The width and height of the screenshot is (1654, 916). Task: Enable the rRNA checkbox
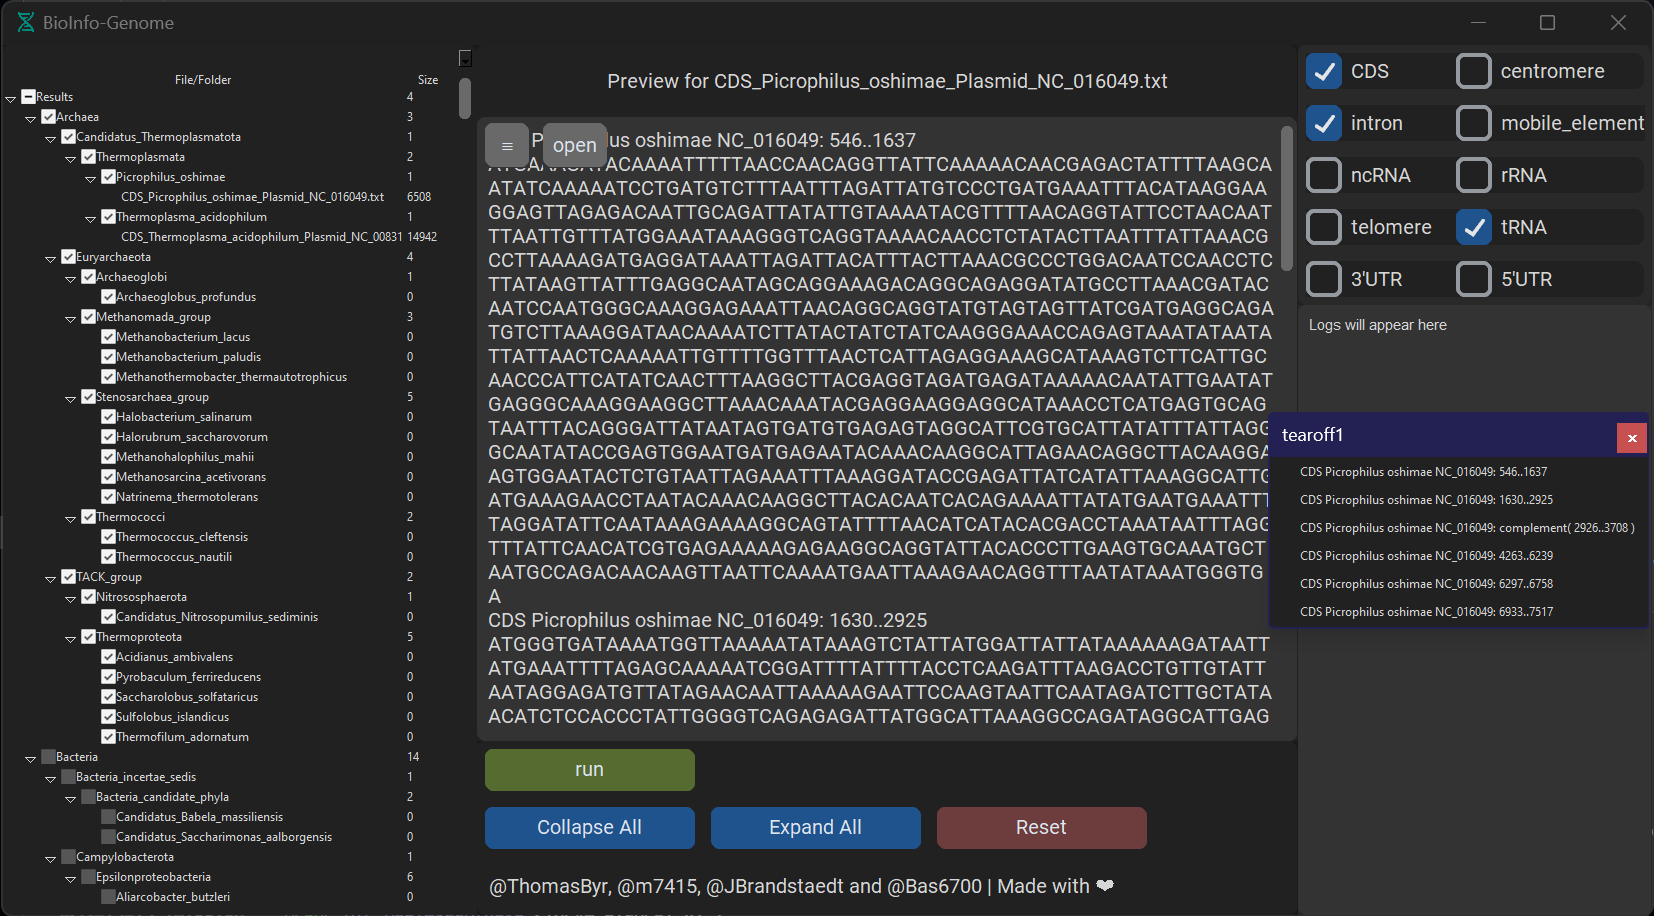click(1474, 175)
